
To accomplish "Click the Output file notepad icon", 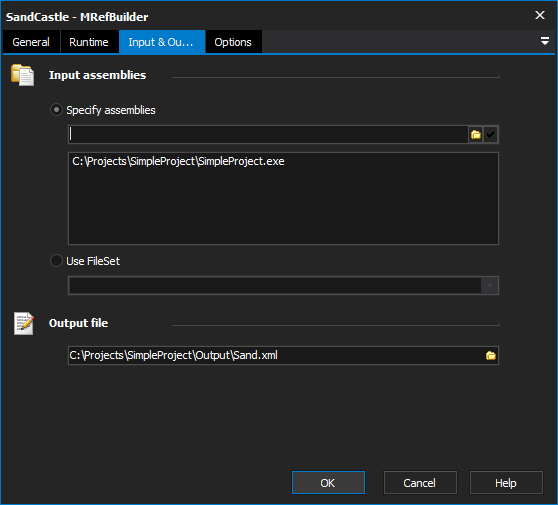I will pos(24,323).
